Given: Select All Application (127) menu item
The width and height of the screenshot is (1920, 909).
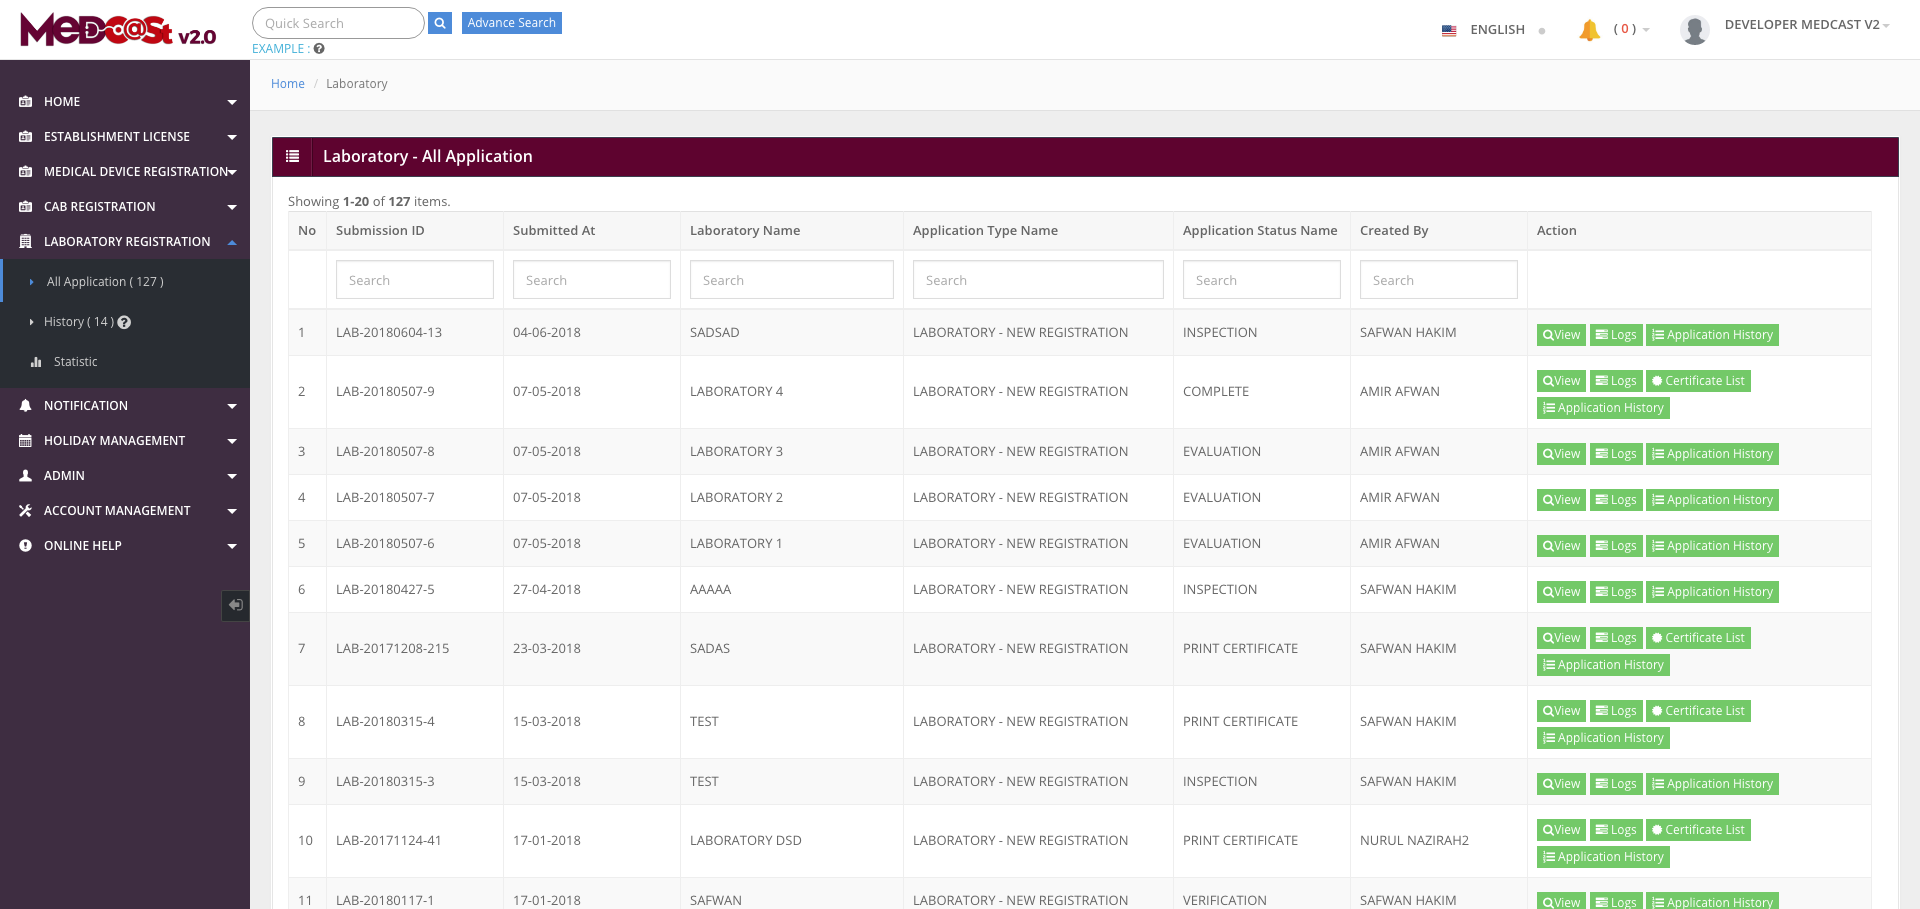Looking at the screenshot, I should click(x=105, y=282).
